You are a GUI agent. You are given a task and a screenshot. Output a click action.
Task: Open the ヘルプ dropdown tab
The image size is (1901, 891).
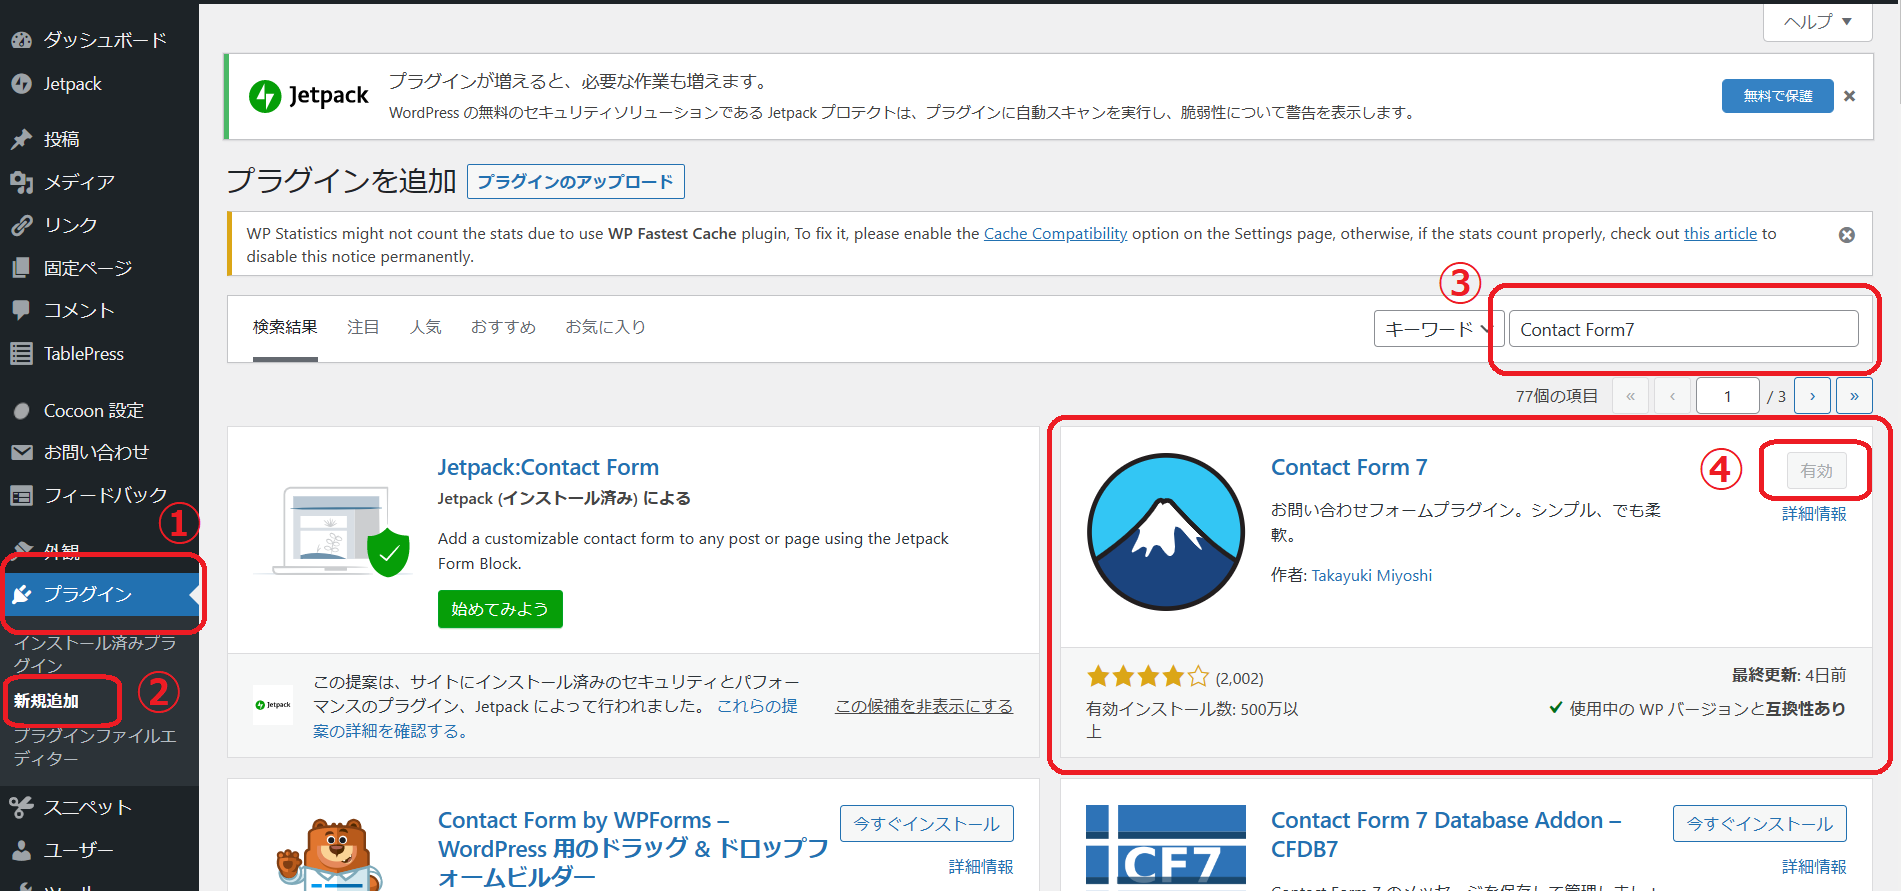tap(1818, 22)
